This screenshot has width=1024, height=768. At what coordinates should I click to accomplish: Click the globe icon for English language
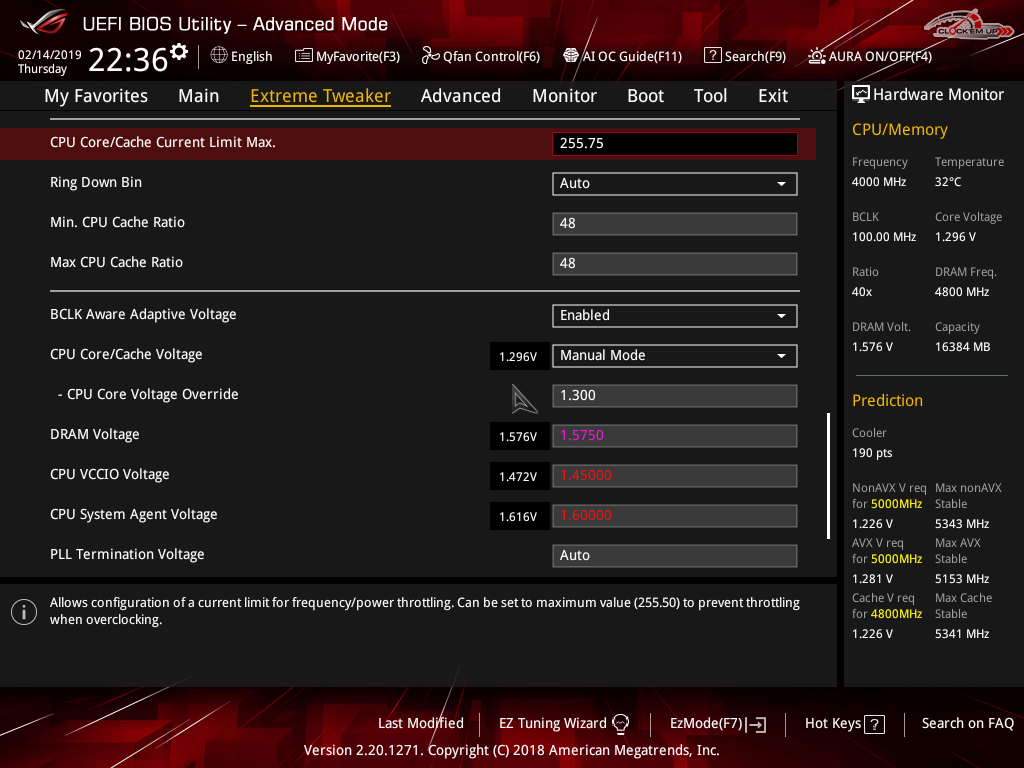(x=219, y=56)
